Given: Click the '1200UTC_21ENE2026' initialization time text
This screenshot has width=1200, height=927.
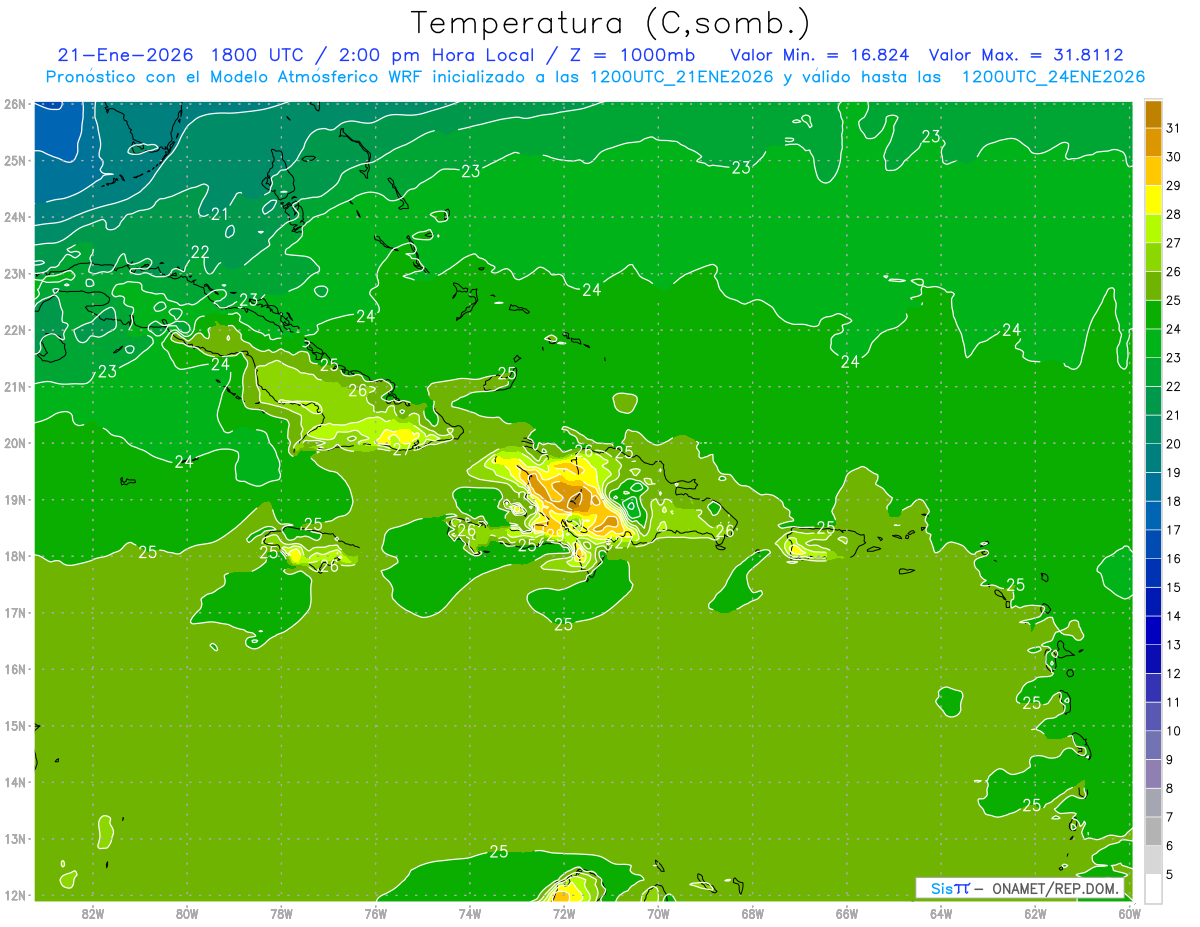Looking at the screenshot, I should tap(681, 77).
